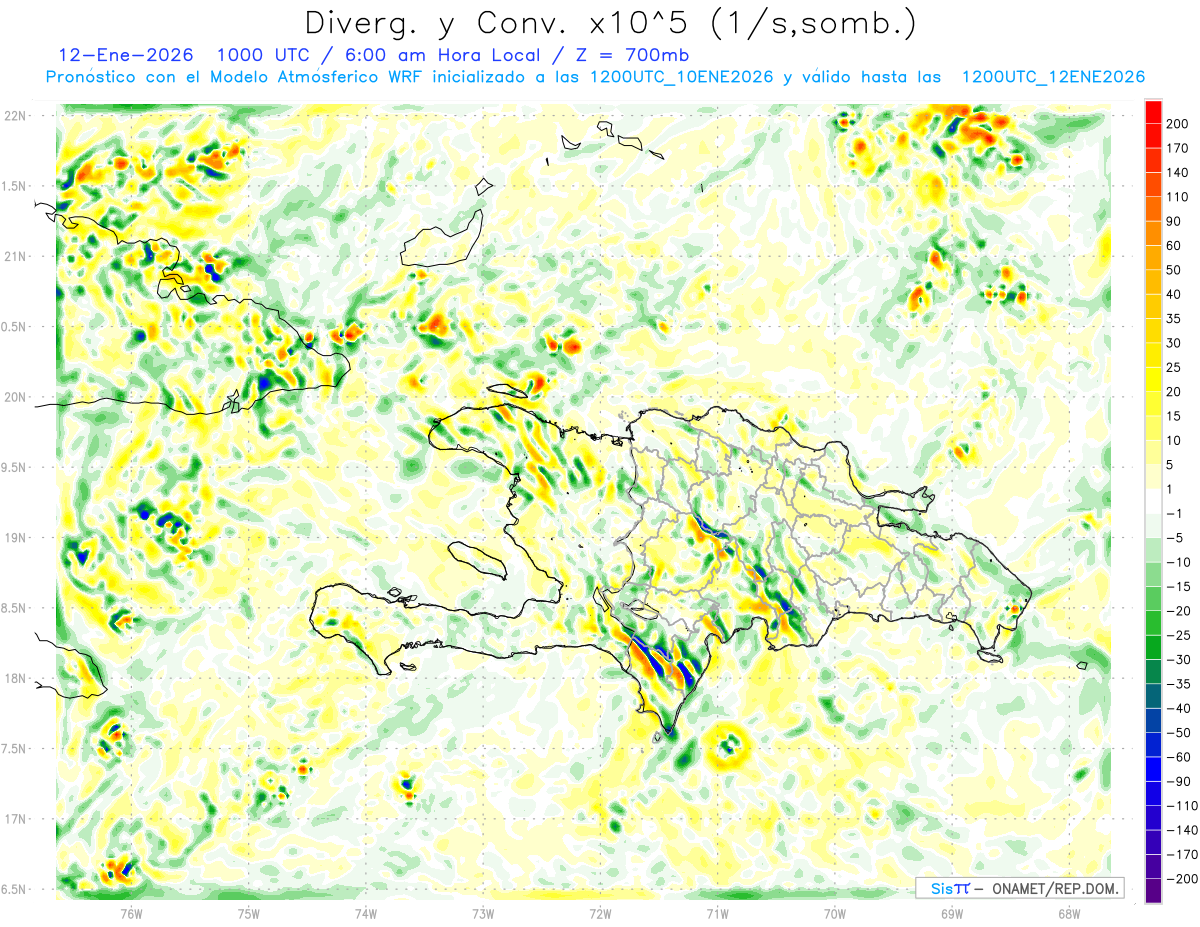Click the colorbar value '110'

click(1178, 197)
